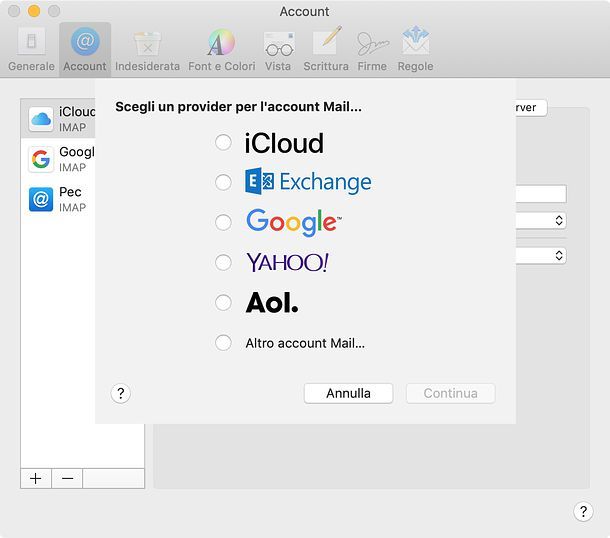Click the YAHOO! logo in provider list

point(287,262)
